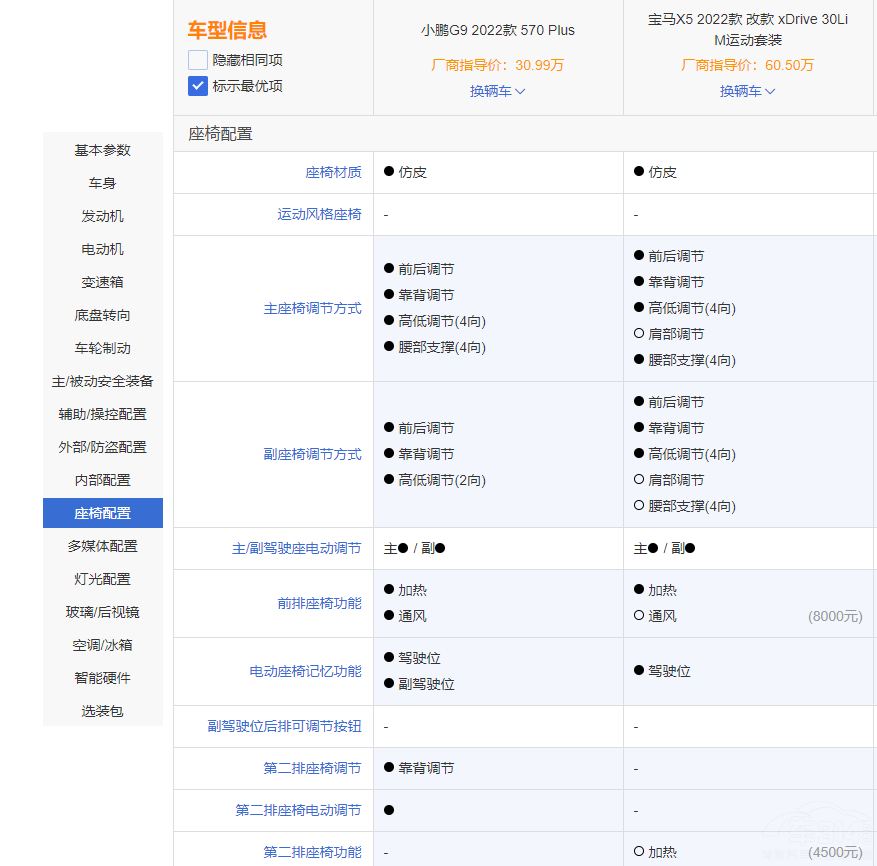
Task: Click 小鹏G9 2022款 570 Plus title
Action: point(497,30)
